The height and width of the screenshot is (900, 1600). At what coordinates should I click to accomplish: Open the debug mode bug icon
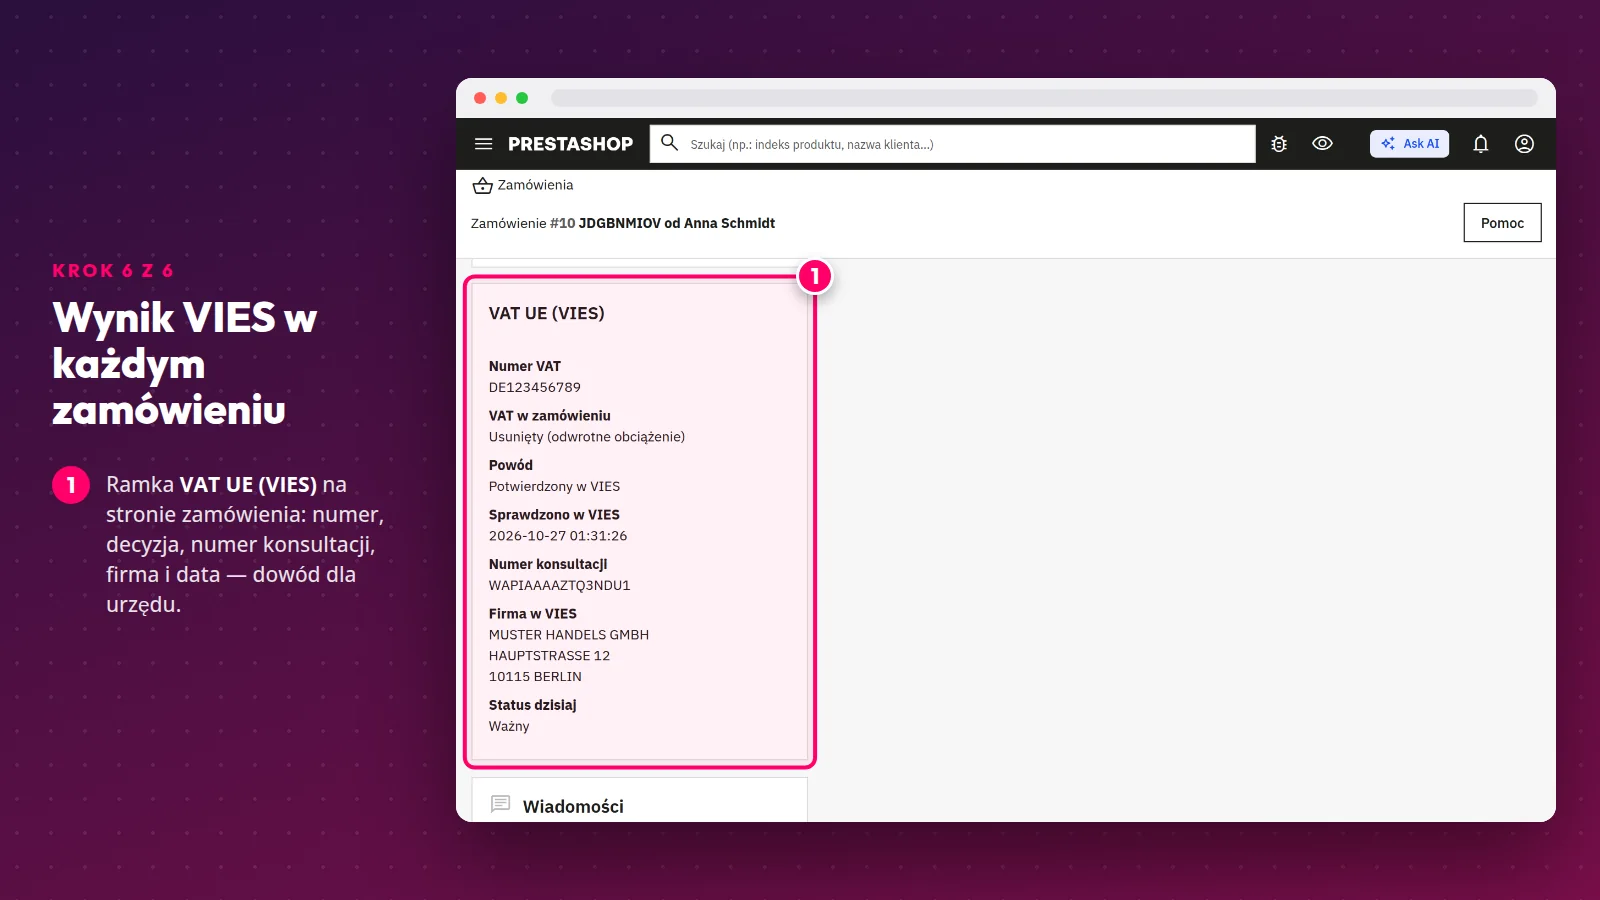1279,144
